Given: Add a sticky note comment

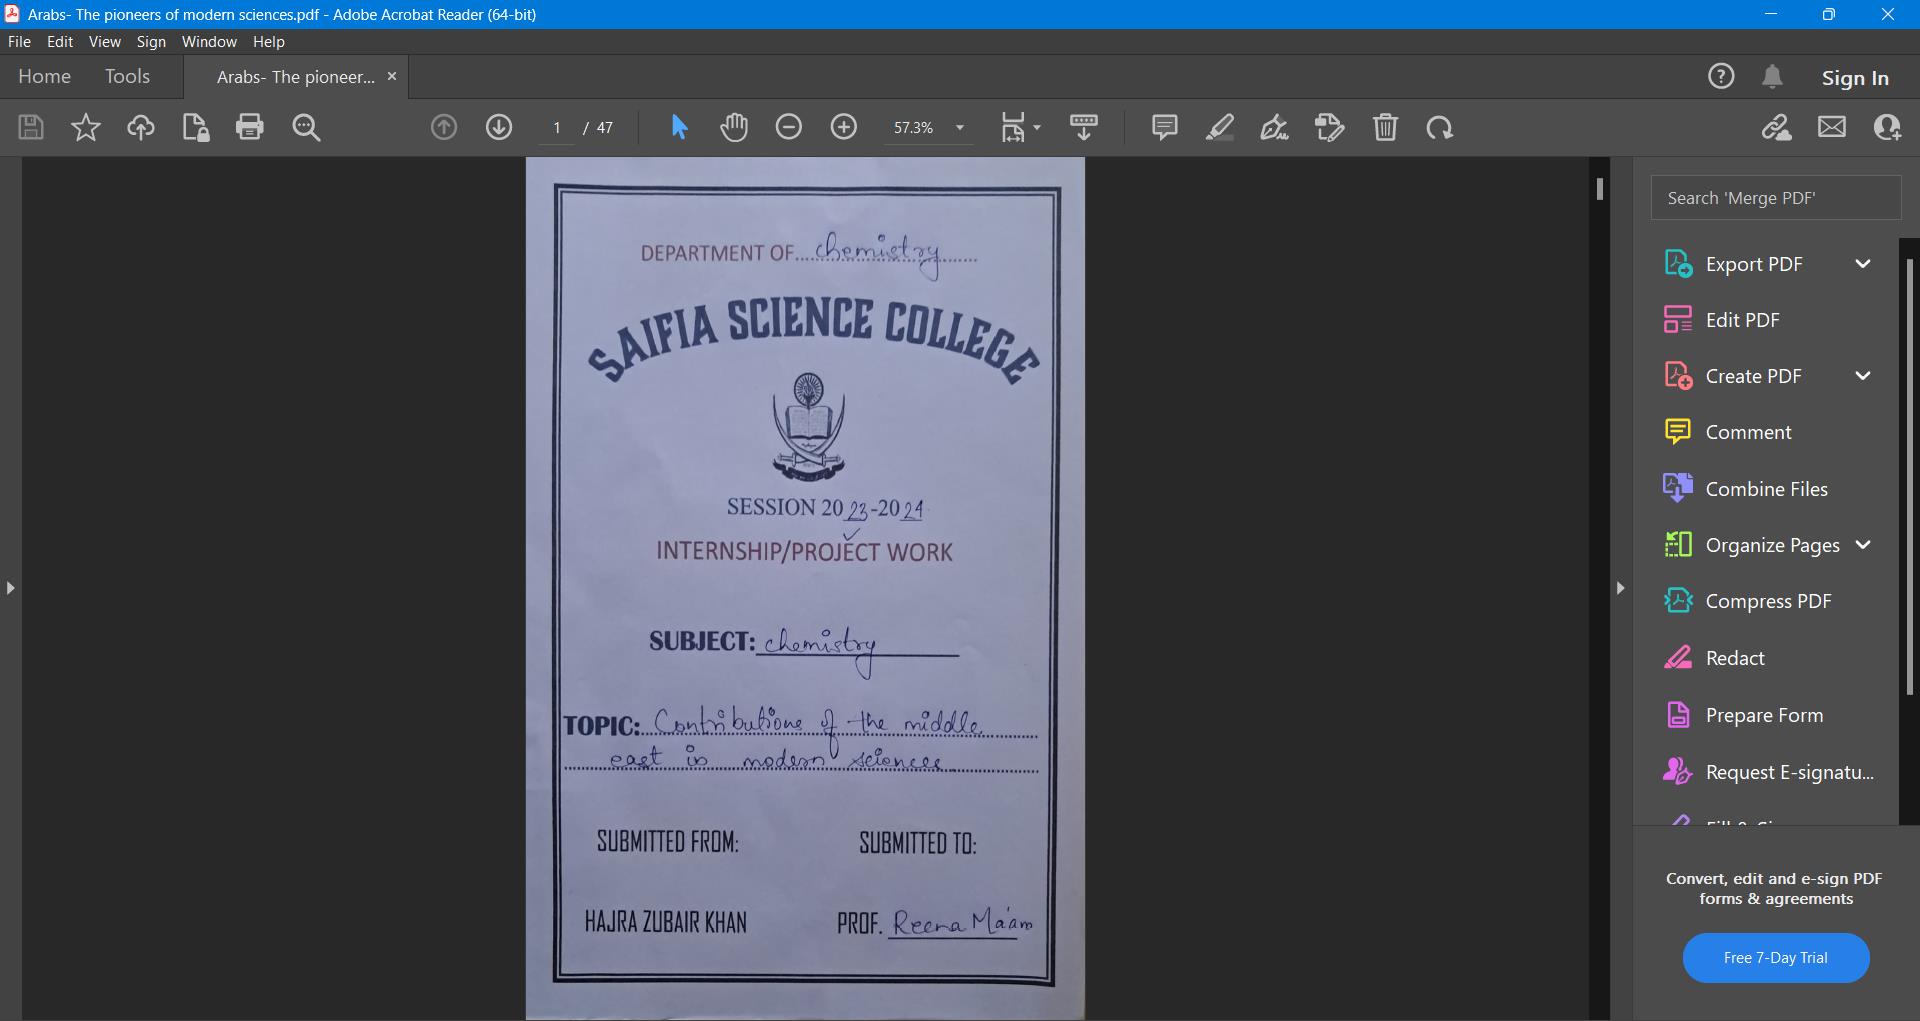Looking at the screenshot, I should pos(1164,127).
